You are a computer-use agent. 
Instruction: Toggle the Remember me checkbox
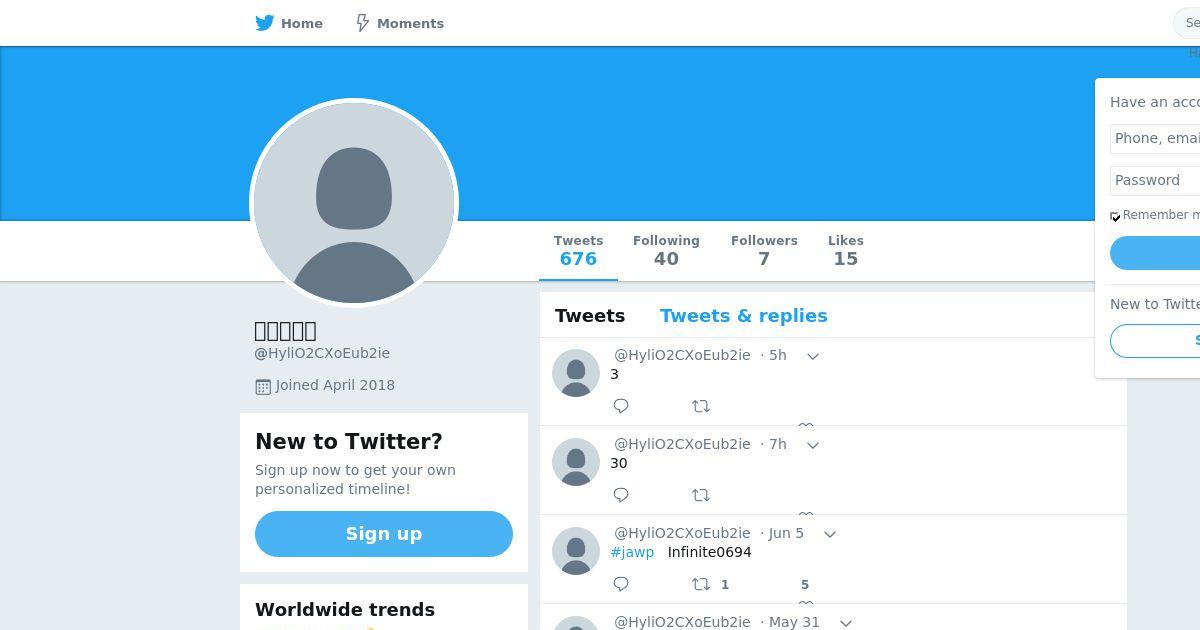1115,217
